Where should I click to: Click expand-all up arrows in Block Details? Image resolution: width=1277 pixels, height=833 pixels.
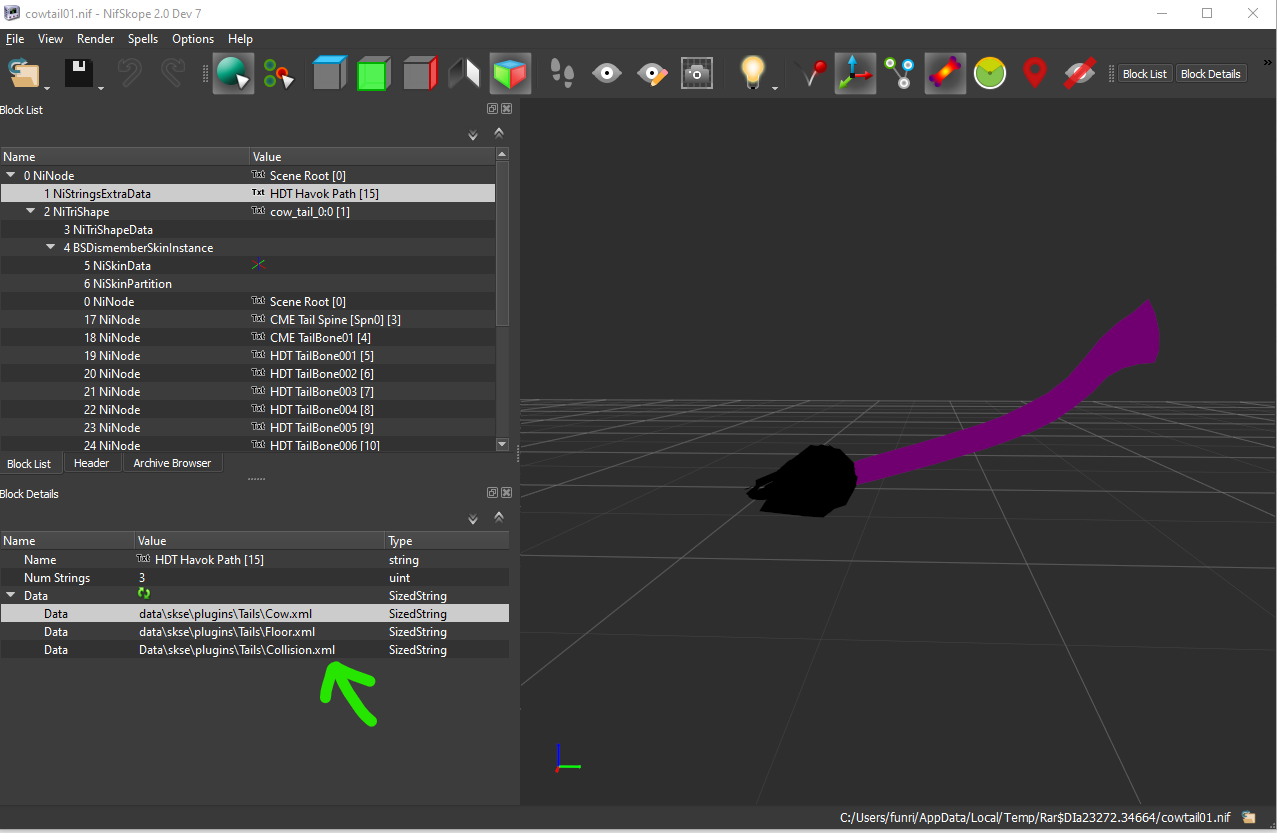click(499, 516)
